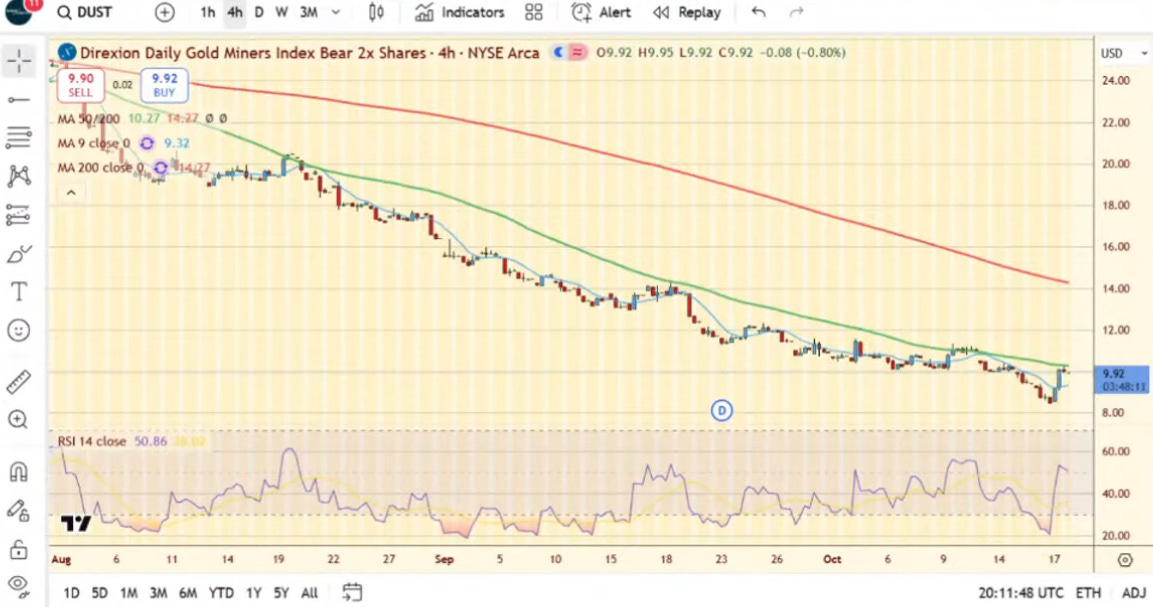1153x607 pixels.
Task: Select the trend line drawing tool
Action: pyautogui.click(x=19, y=99)
